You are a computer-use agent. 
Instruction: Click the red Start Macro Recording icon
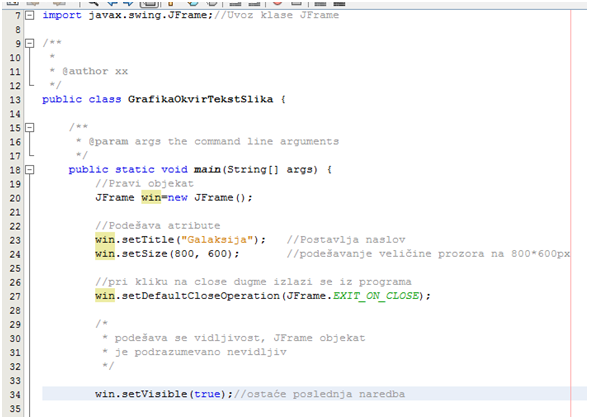click(x=277, y=3)
